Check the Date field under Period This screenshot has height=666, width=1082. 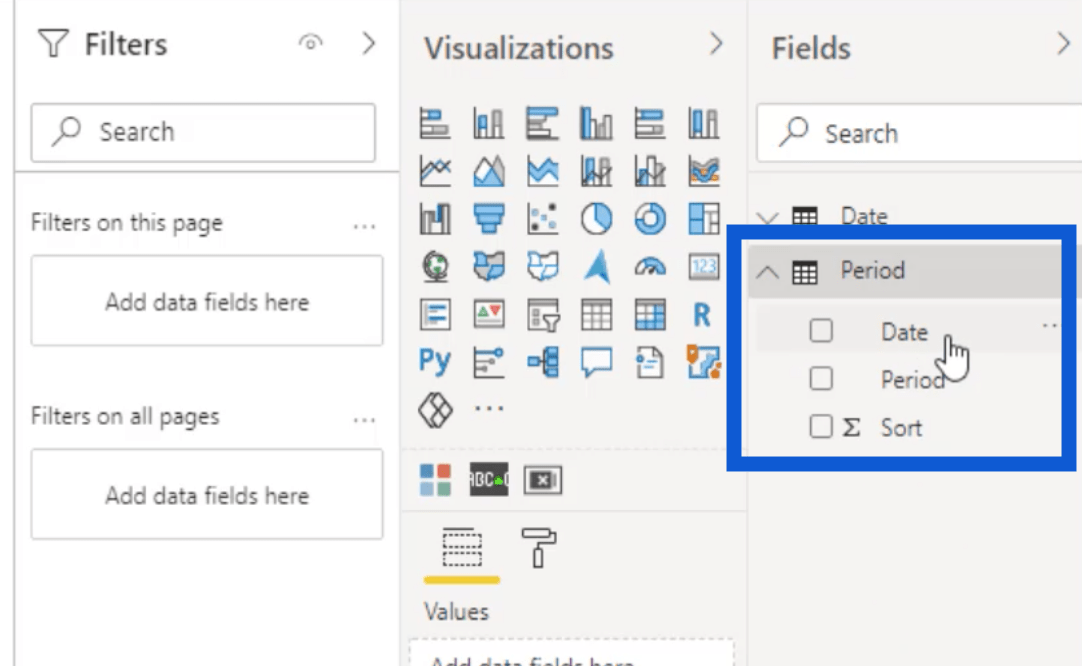point(821,331)
